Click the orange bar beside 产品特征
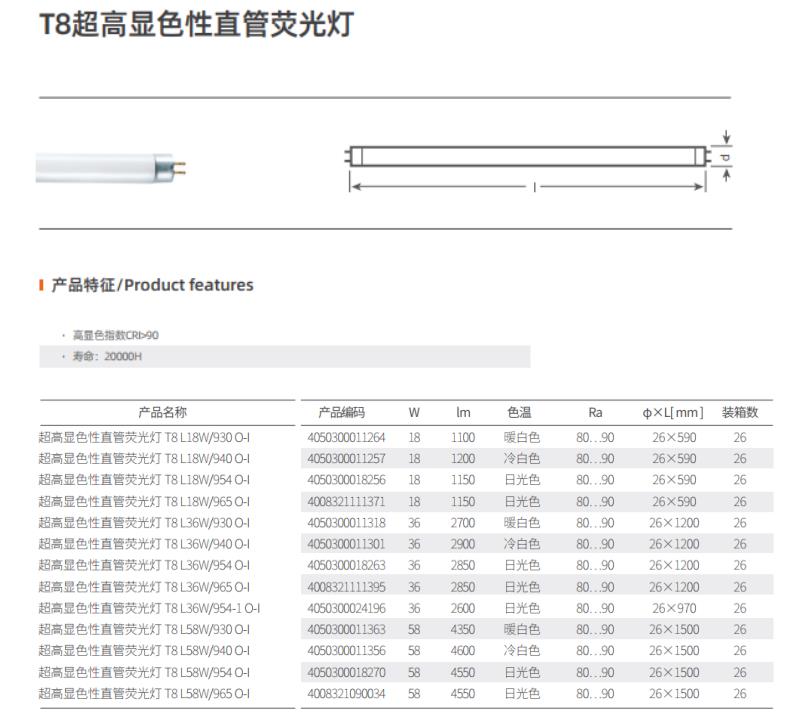 [41, 286]
